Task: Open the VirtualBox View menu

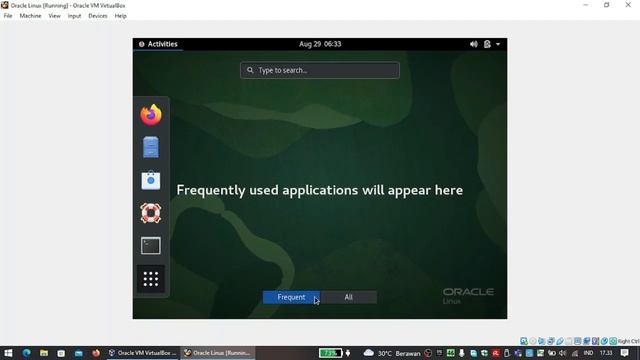Action: tap(54, 16)
